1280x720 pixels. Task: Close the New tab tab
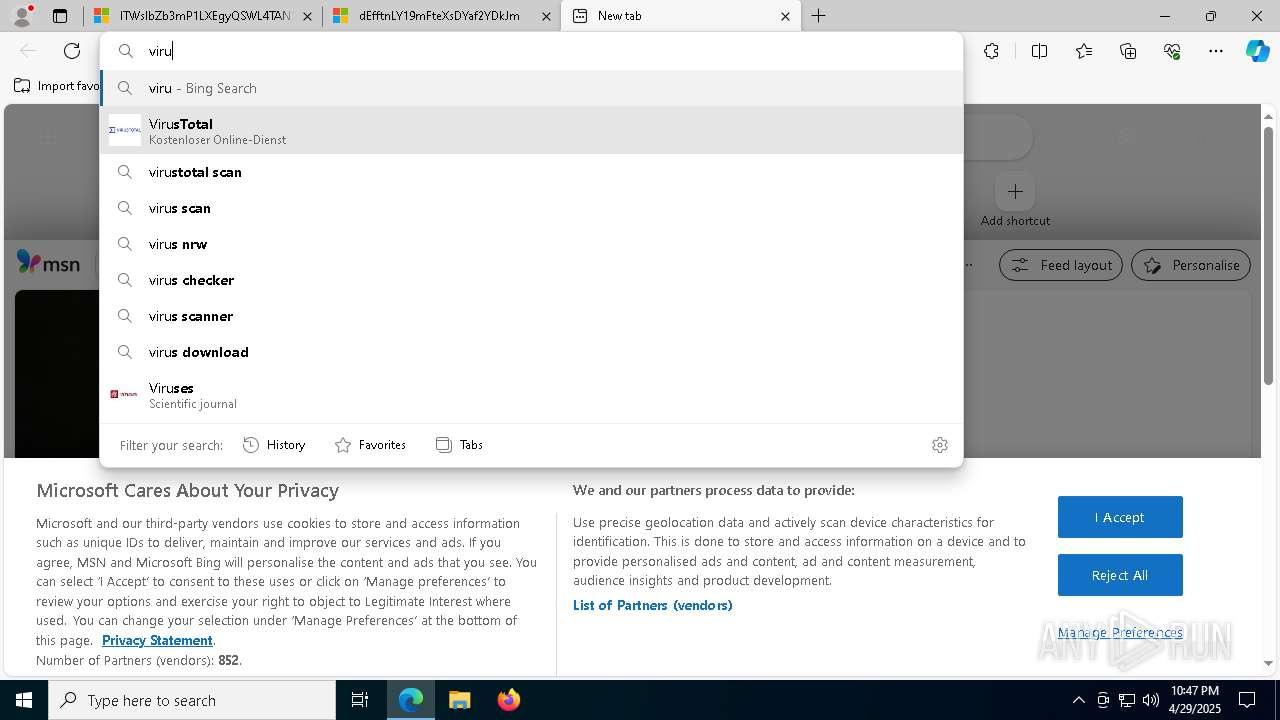coord(785,16)
